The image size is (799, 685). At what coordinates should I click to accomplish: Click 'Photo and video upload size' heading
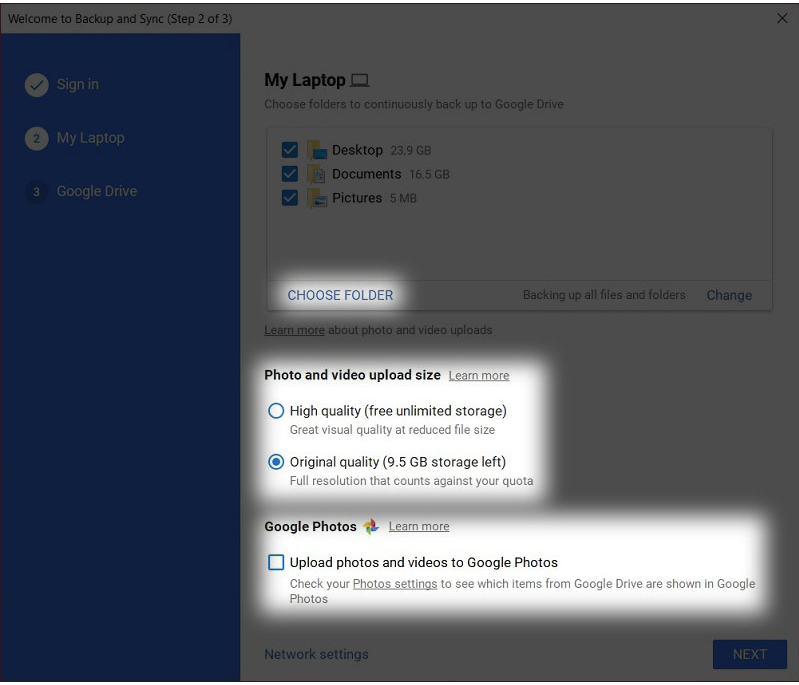[x=352, y=375]
